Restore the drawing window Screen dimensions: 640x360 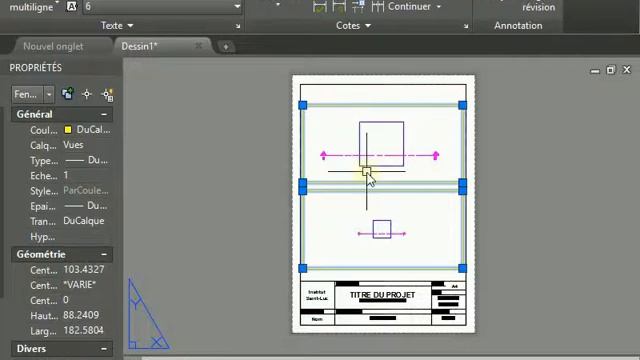click(611, 70)
